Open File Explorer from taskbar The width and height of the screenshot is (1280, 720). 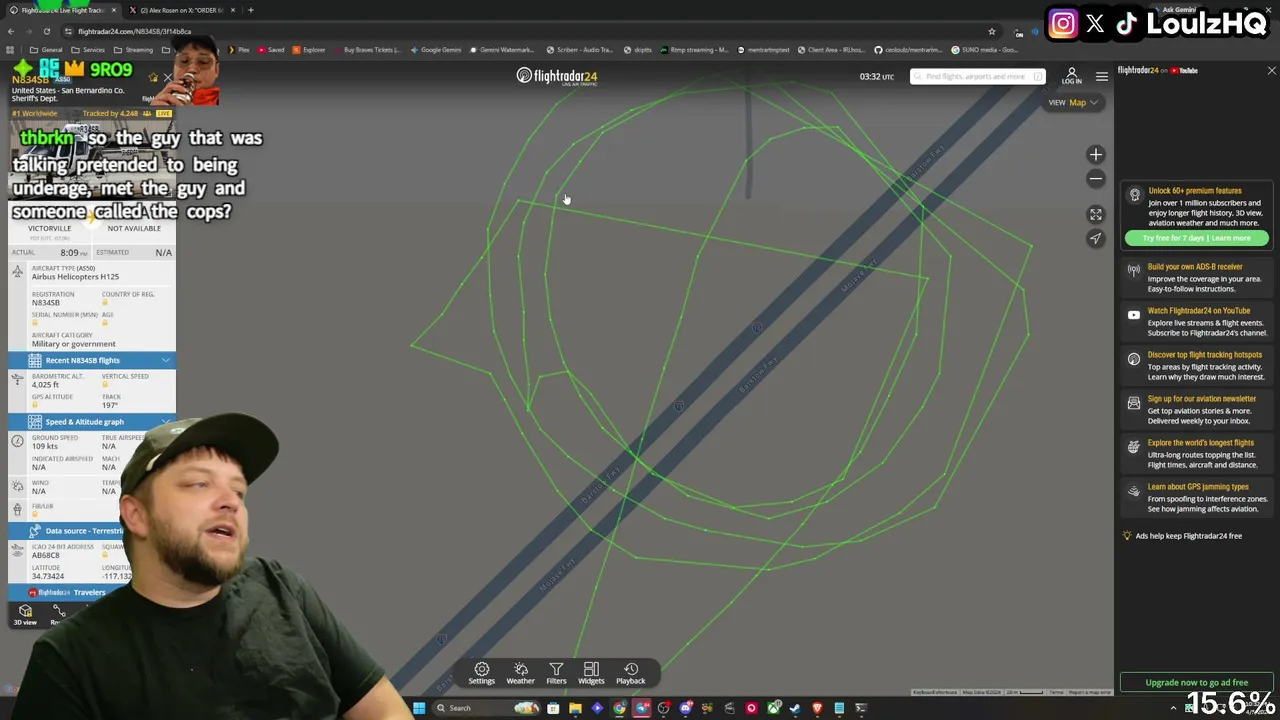point(575,708)
